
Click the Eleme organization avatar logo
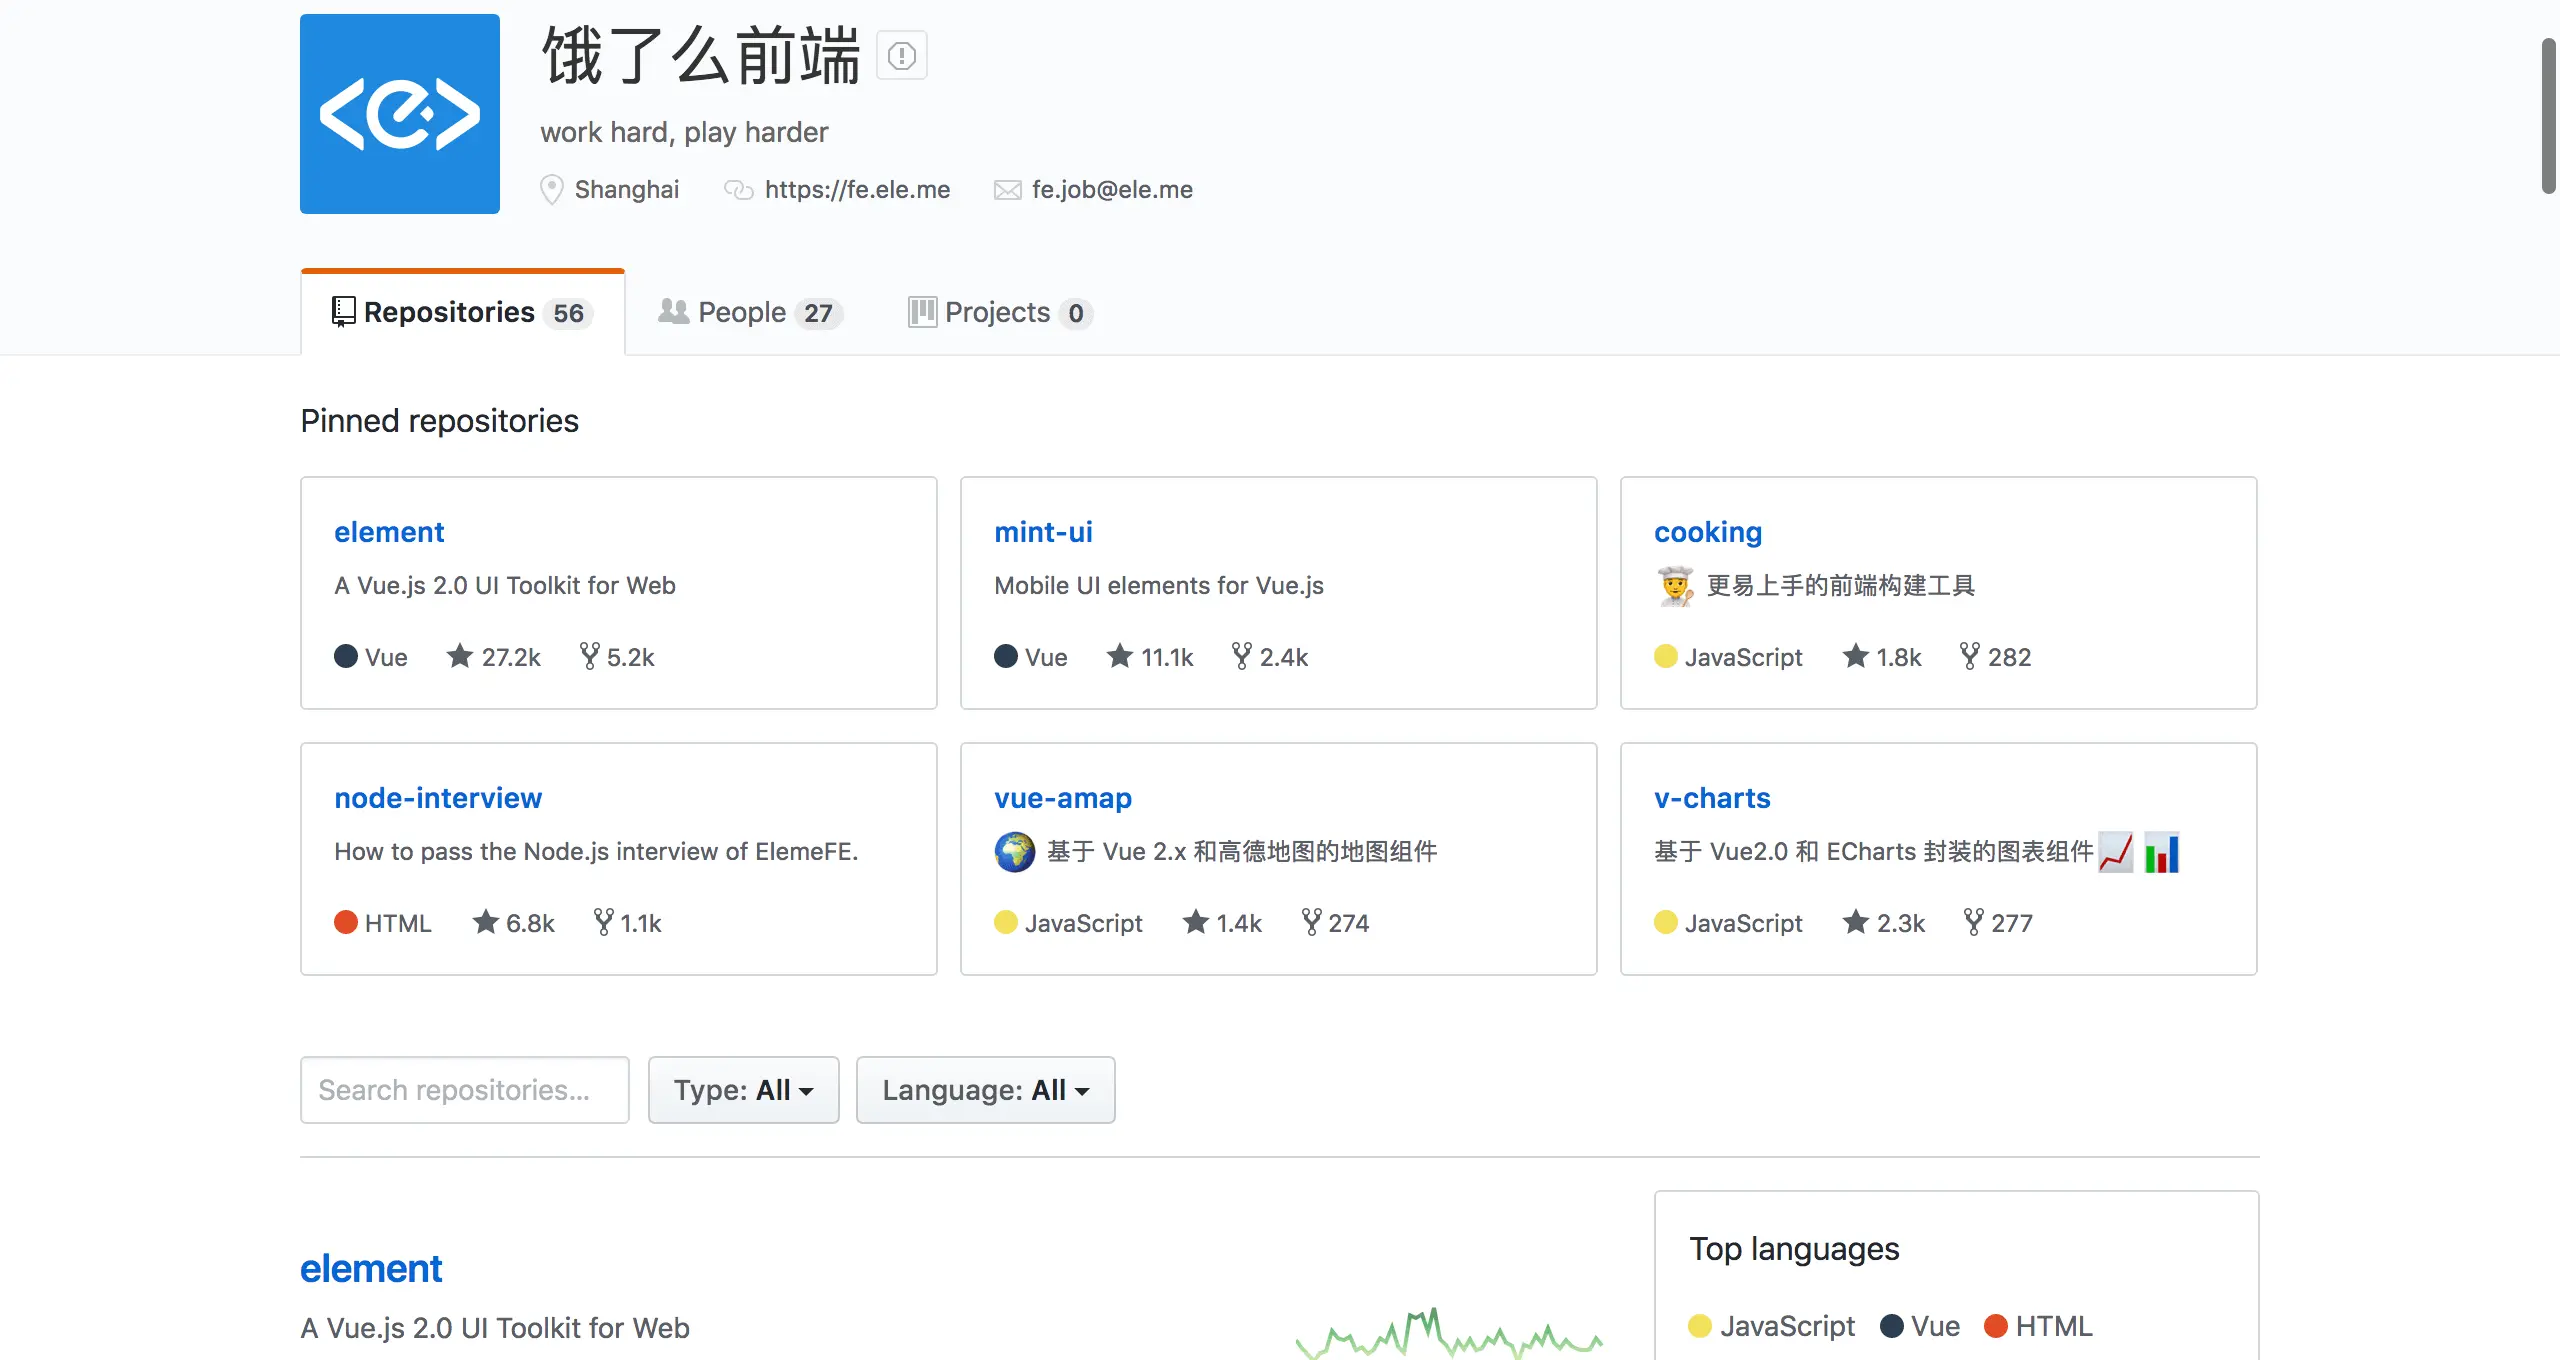[x=399, y=114]
